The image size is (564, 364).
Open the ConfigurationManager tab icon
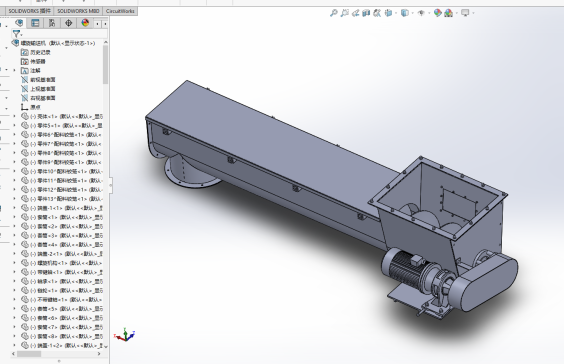point(52,23)
